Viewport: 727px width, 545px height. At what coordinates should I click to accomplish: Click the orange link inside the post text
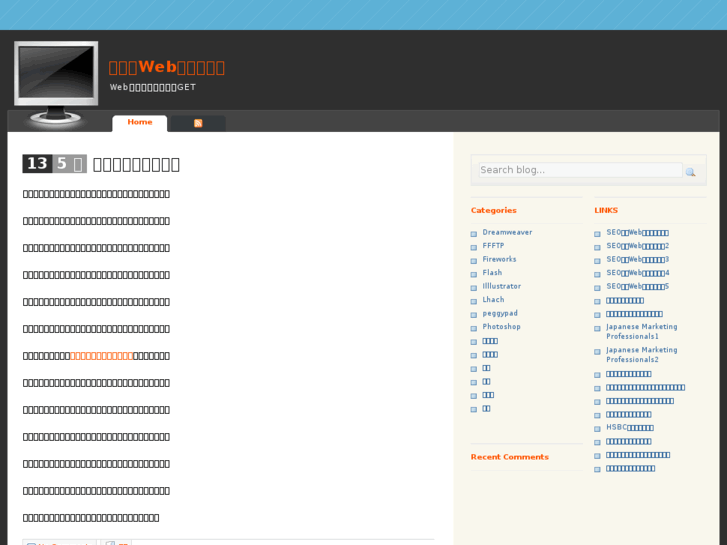click(101, 355)
